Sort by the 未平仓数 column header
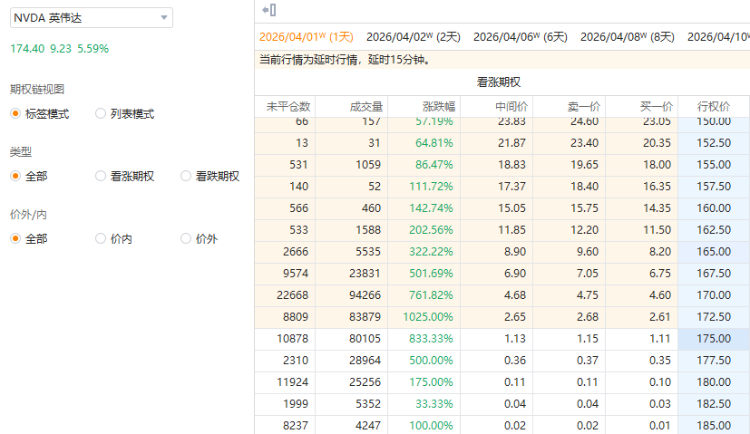This screenshot has width=750, height=434. pyautogui.click(x=288, y=106)
